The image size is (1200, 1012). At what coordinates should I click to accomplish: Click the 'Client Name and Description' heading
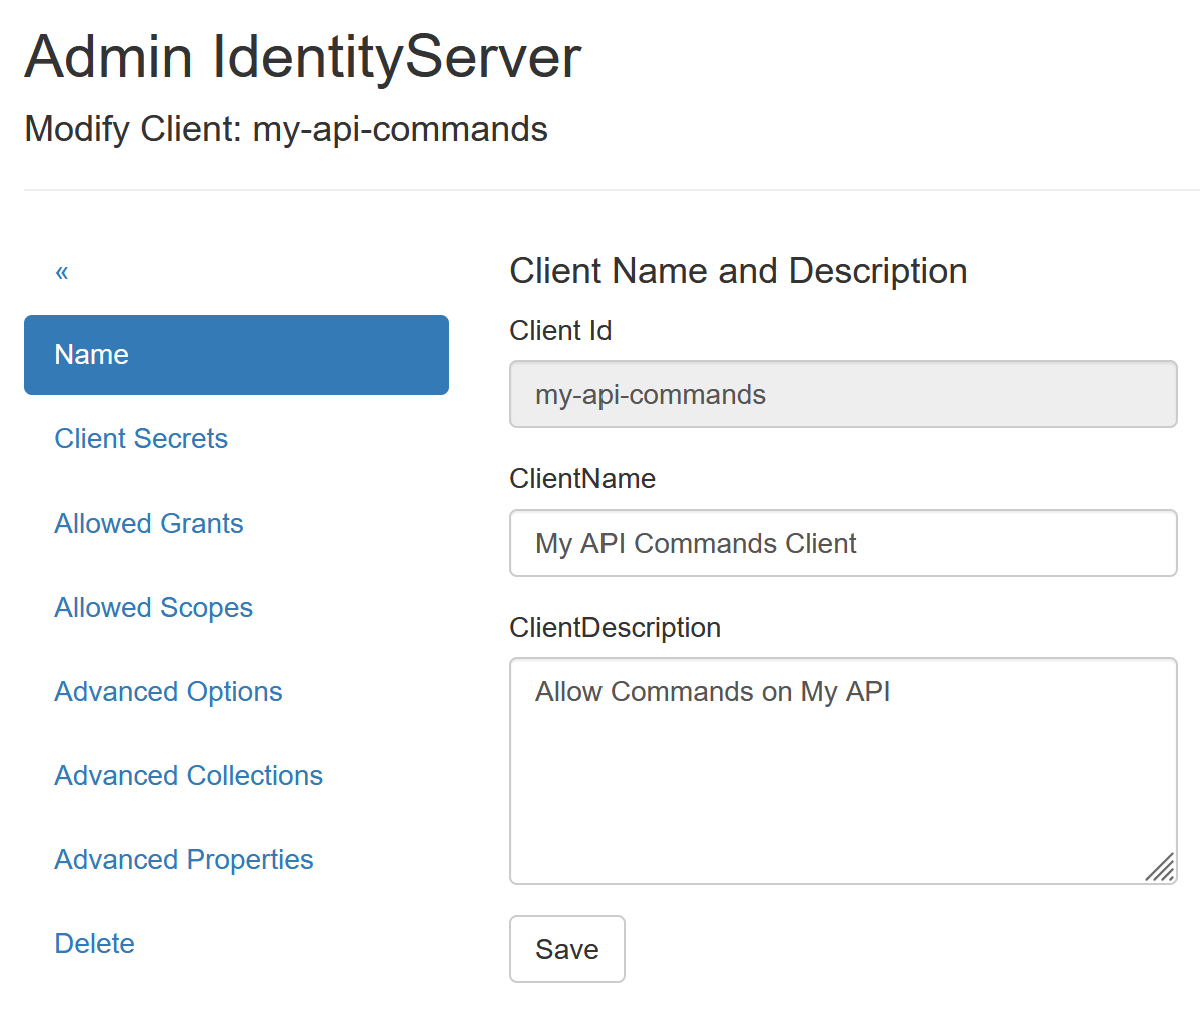tap(738, 271)
